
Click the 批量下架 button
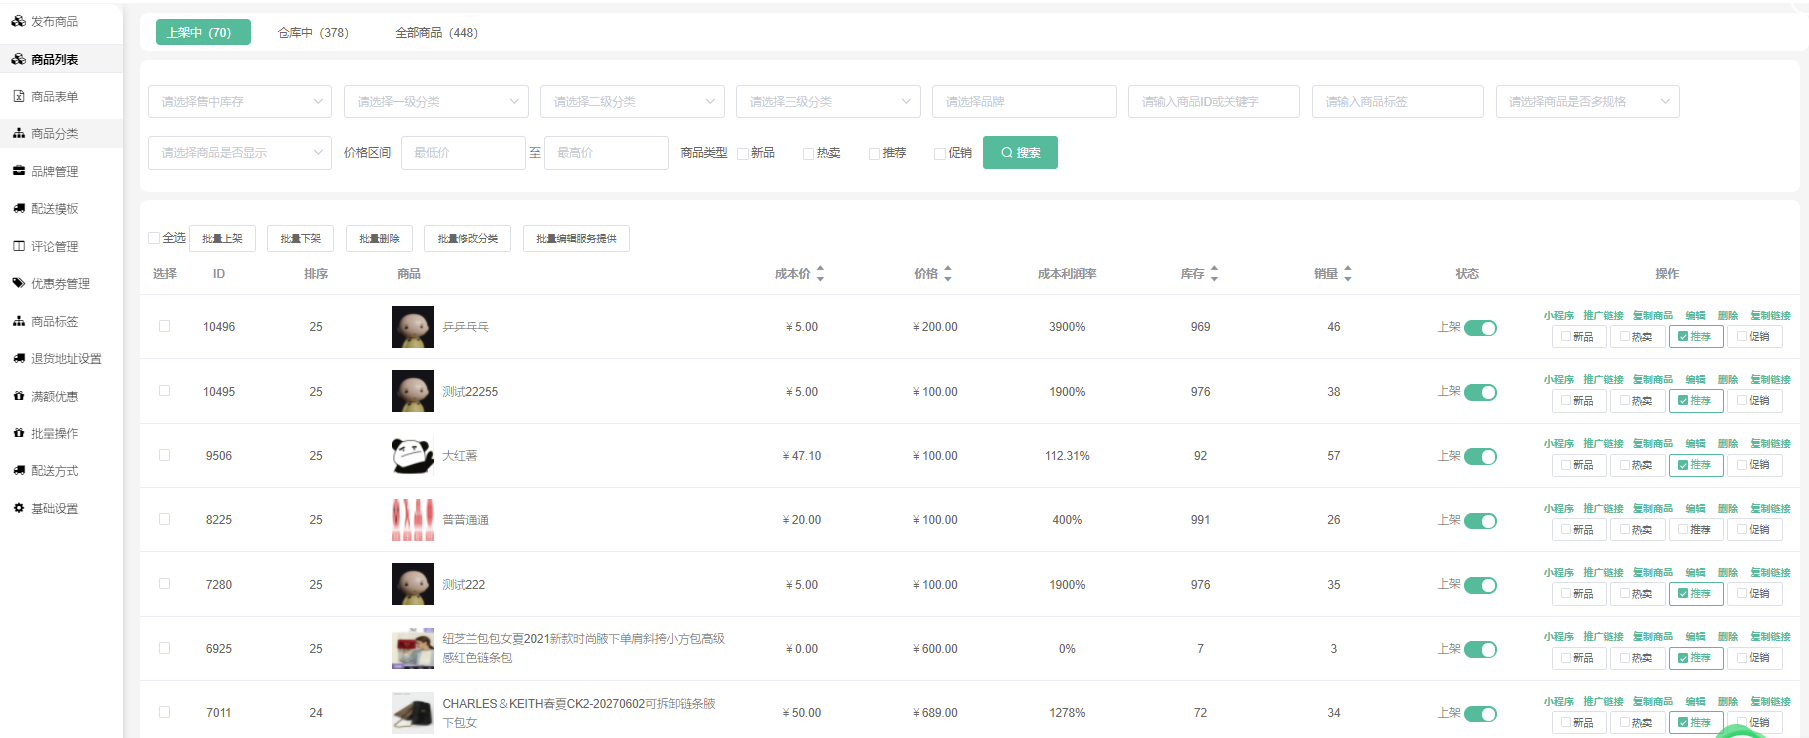click(300, 238)
